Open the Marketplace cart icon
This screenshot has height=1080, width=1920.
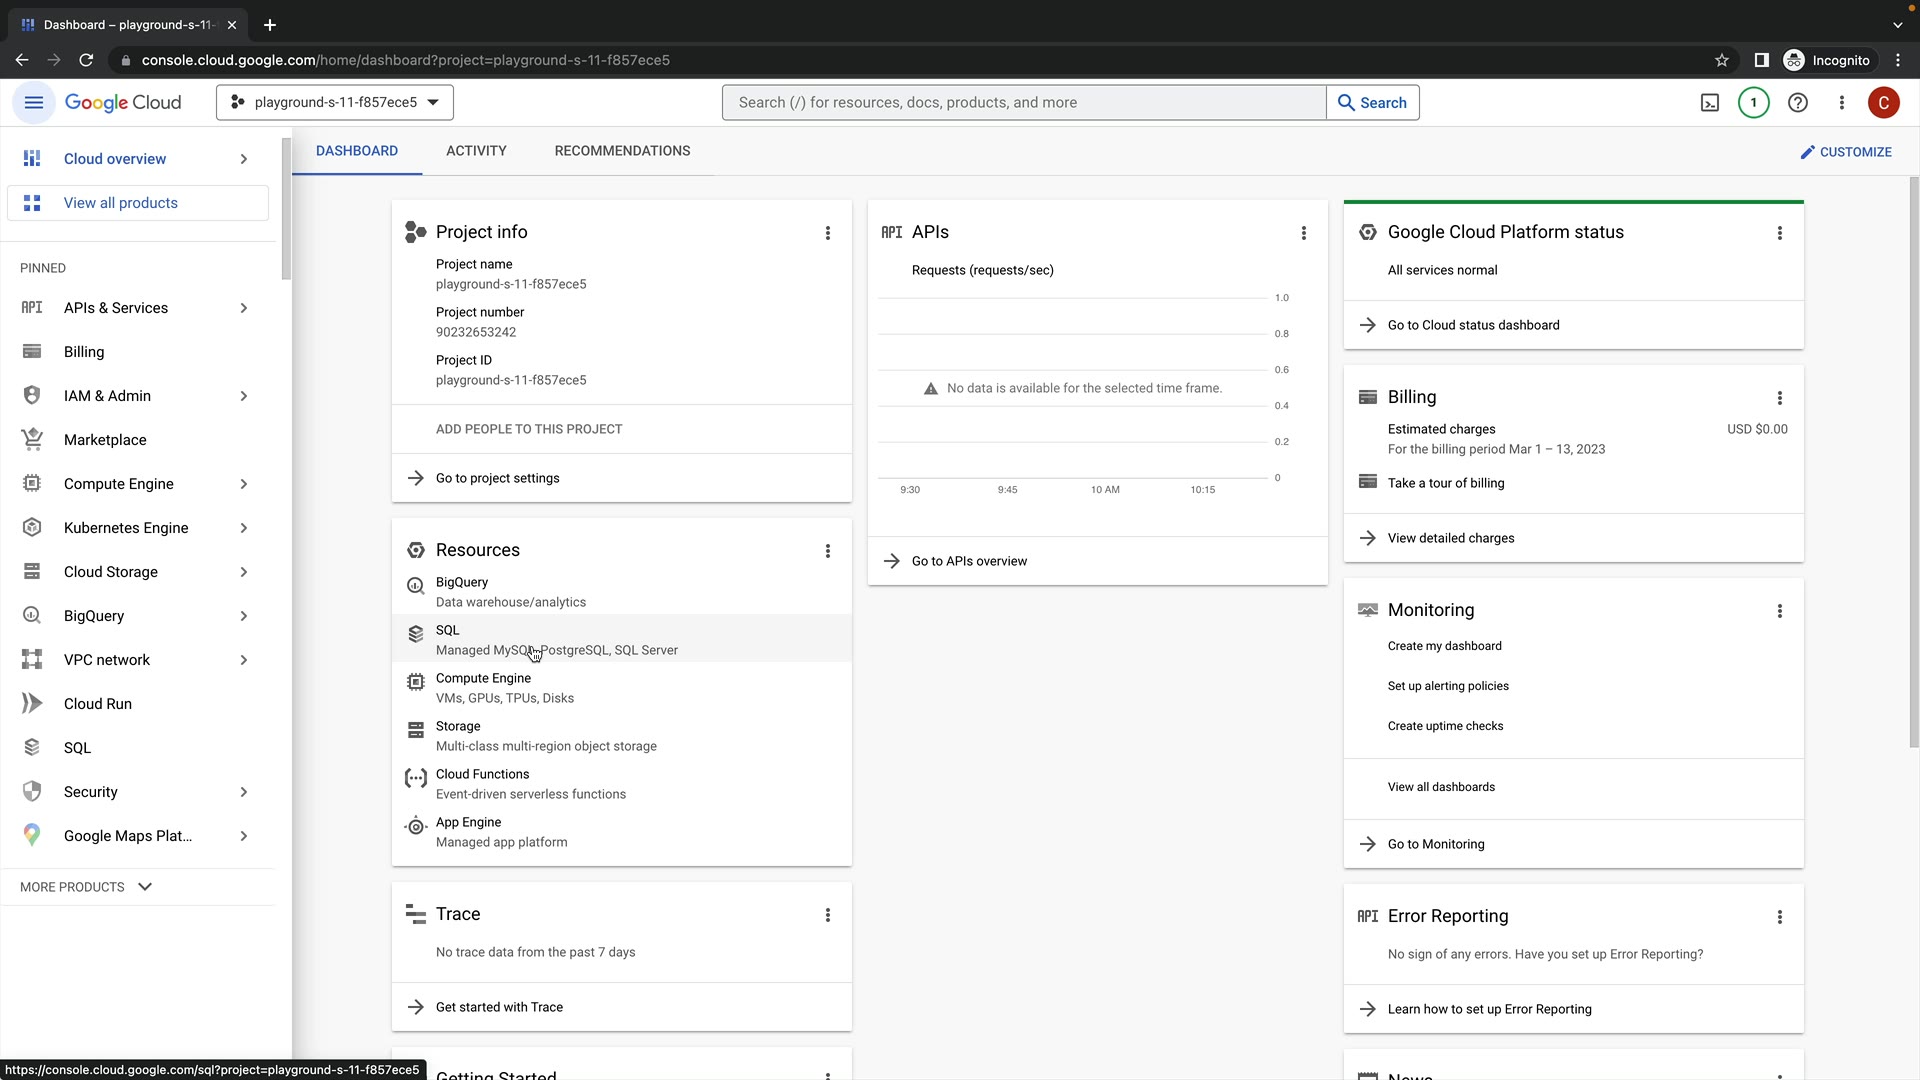[x=32, y=439]
